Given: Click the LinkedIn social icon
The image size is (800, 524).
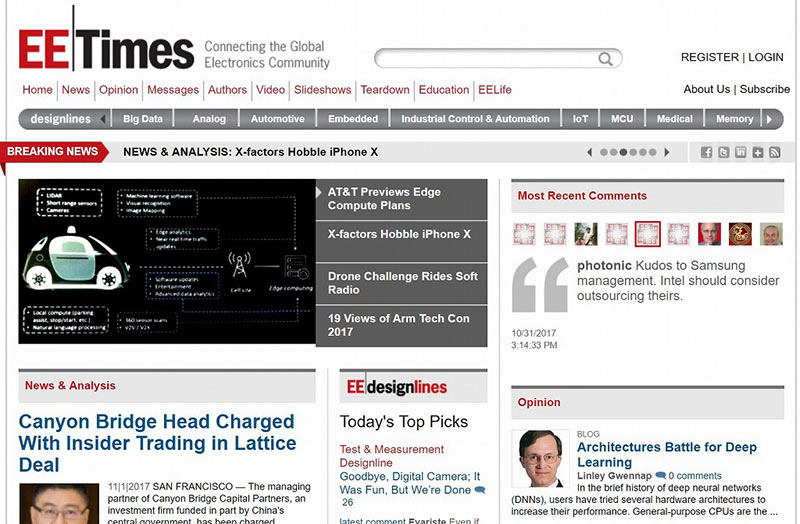Looking at the screenshot, I should 741,153.
